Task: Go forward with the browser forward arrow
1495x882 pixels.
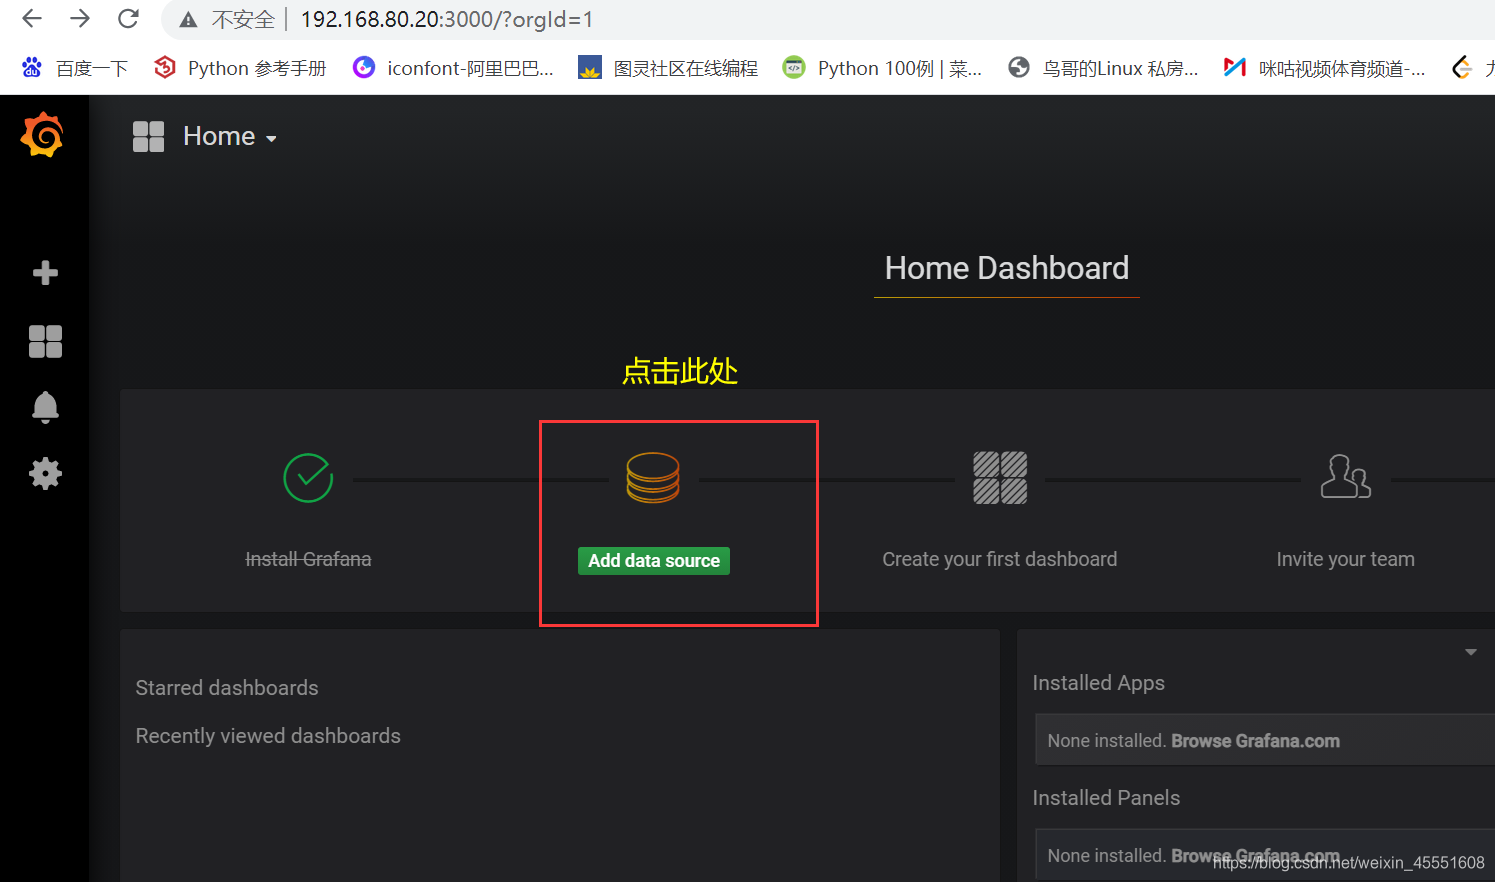Action: tap(80, 19)
